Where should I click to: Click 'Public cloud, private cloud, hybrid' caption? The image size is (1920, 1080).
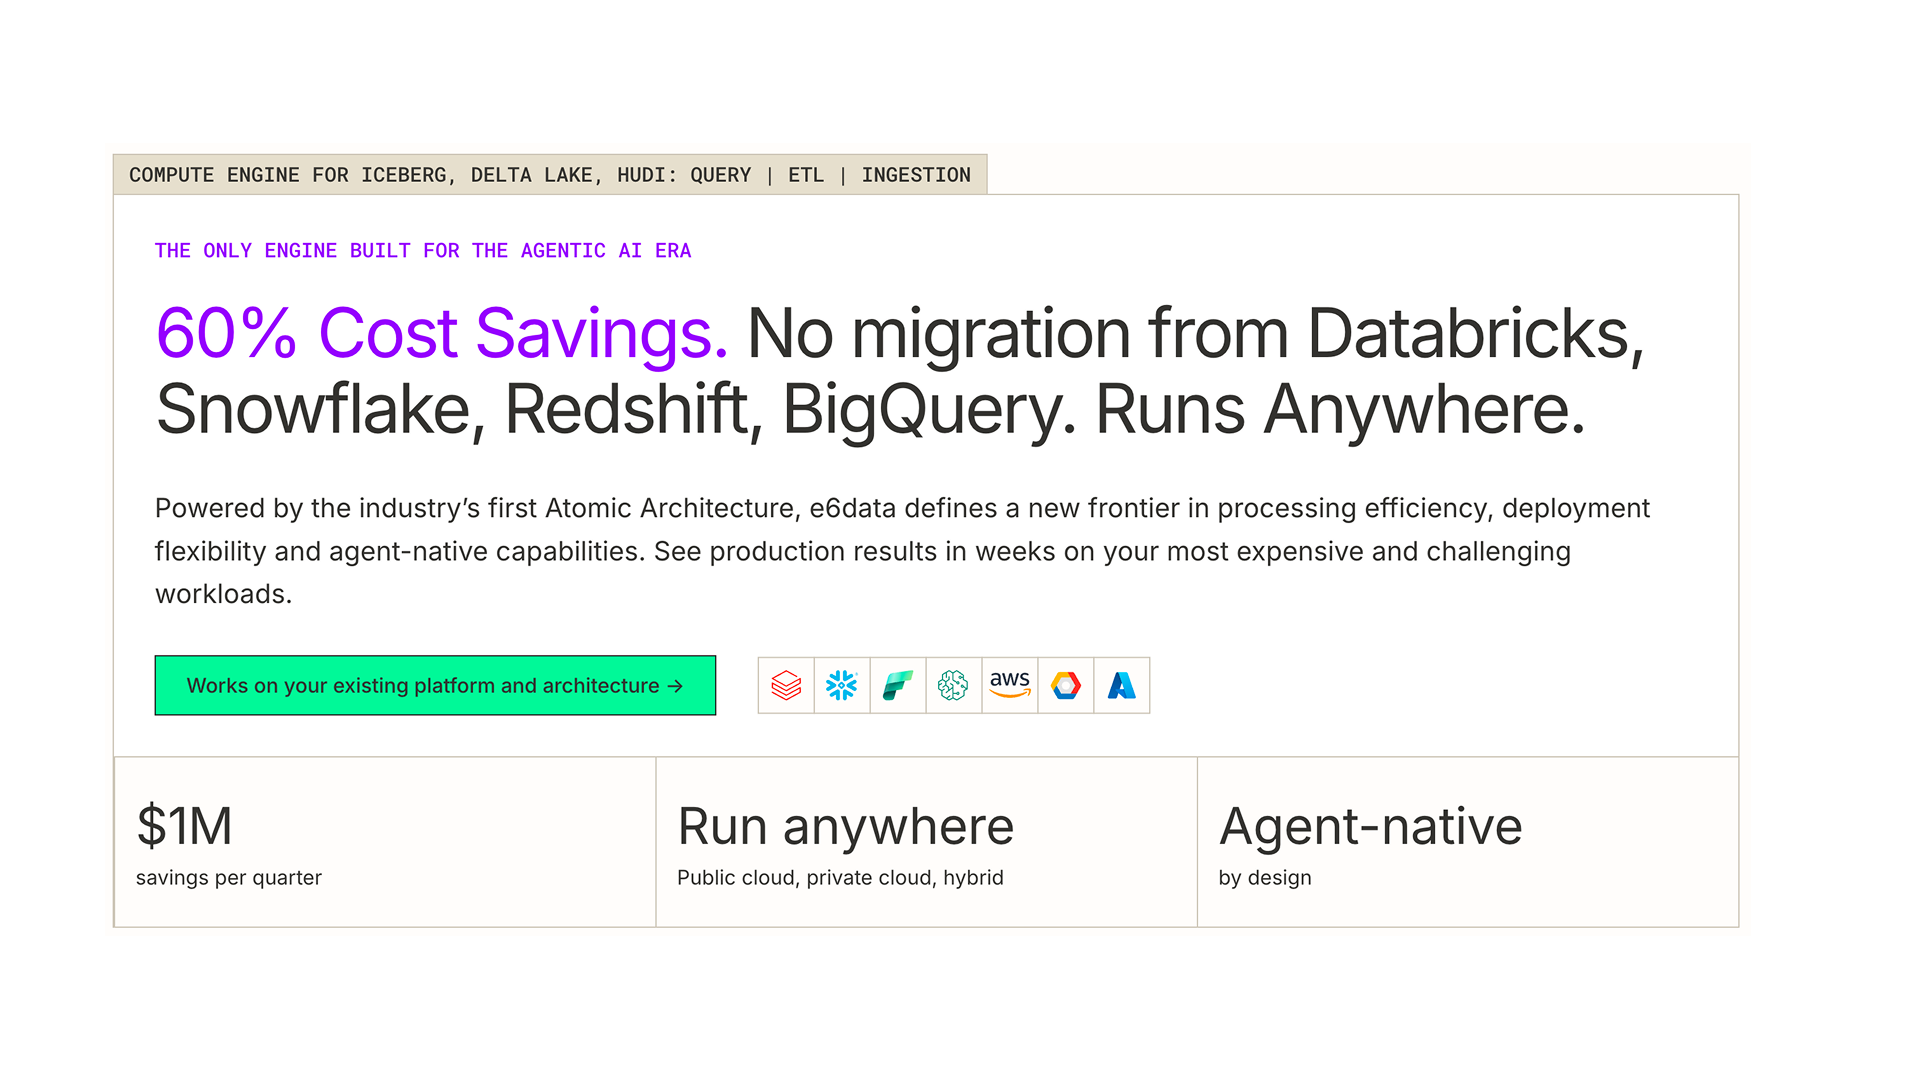(x=840, y=878)
